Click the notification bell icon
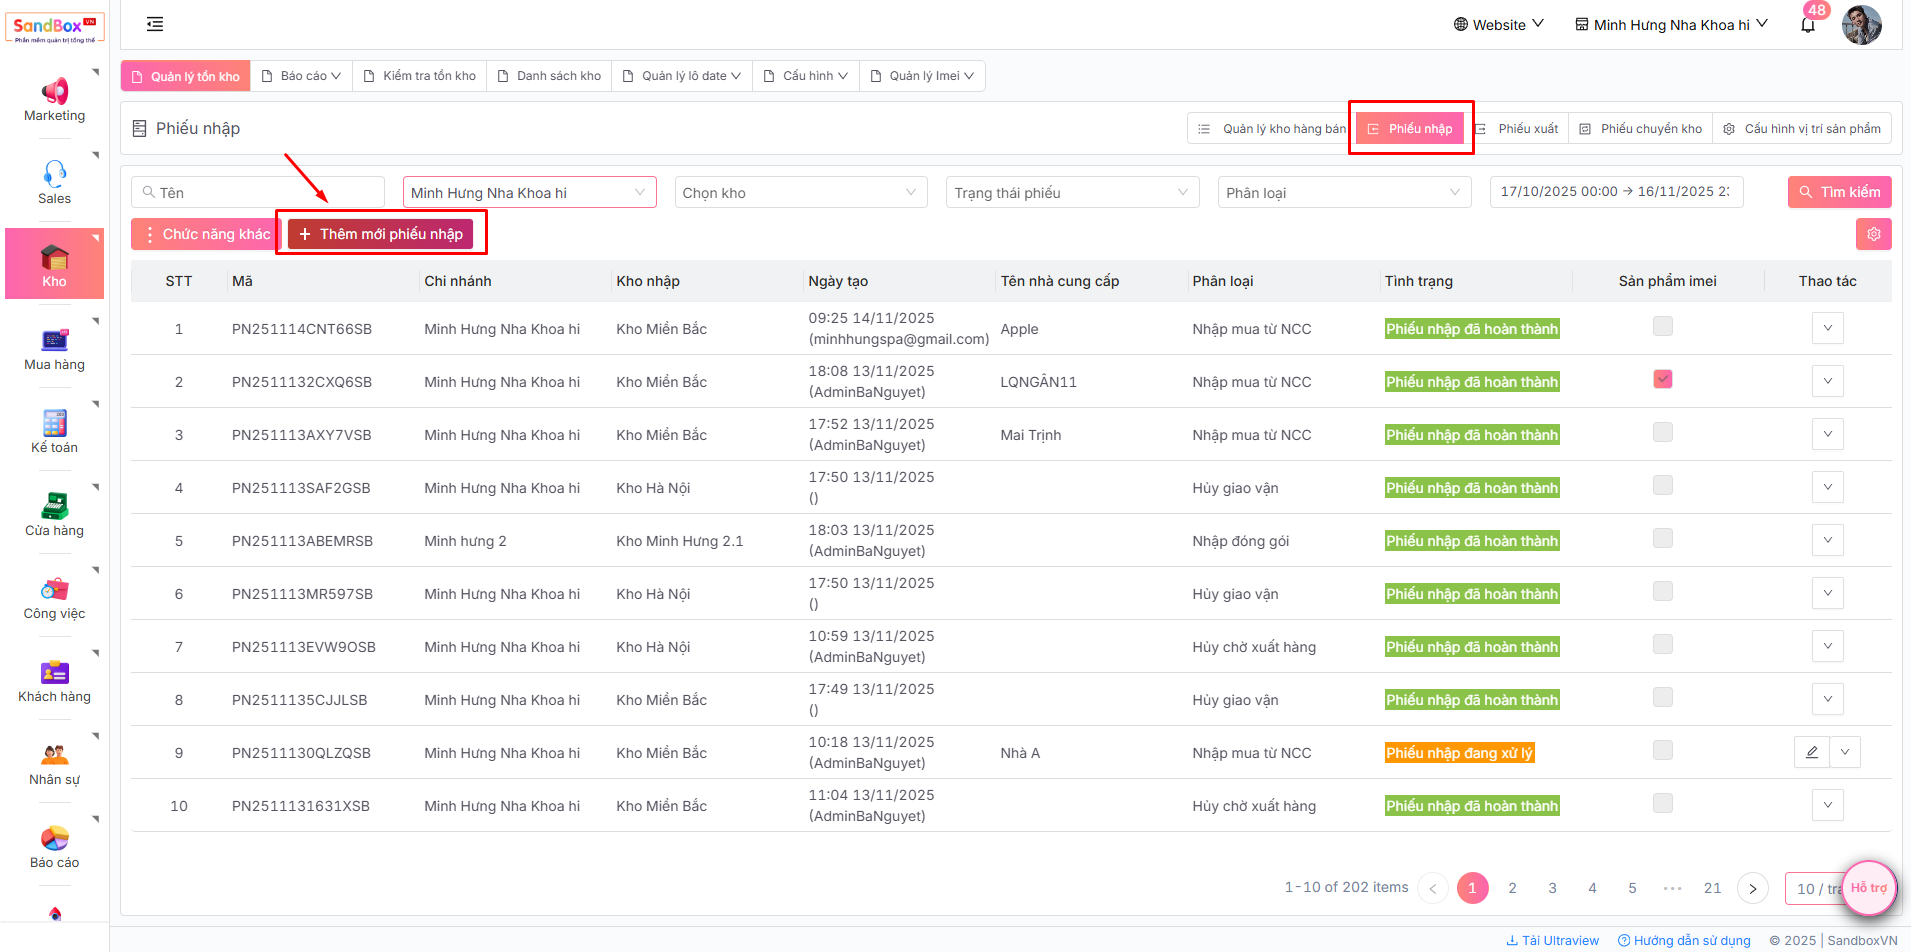This screenshot has height=952, width=1911. pos(1807,25)
